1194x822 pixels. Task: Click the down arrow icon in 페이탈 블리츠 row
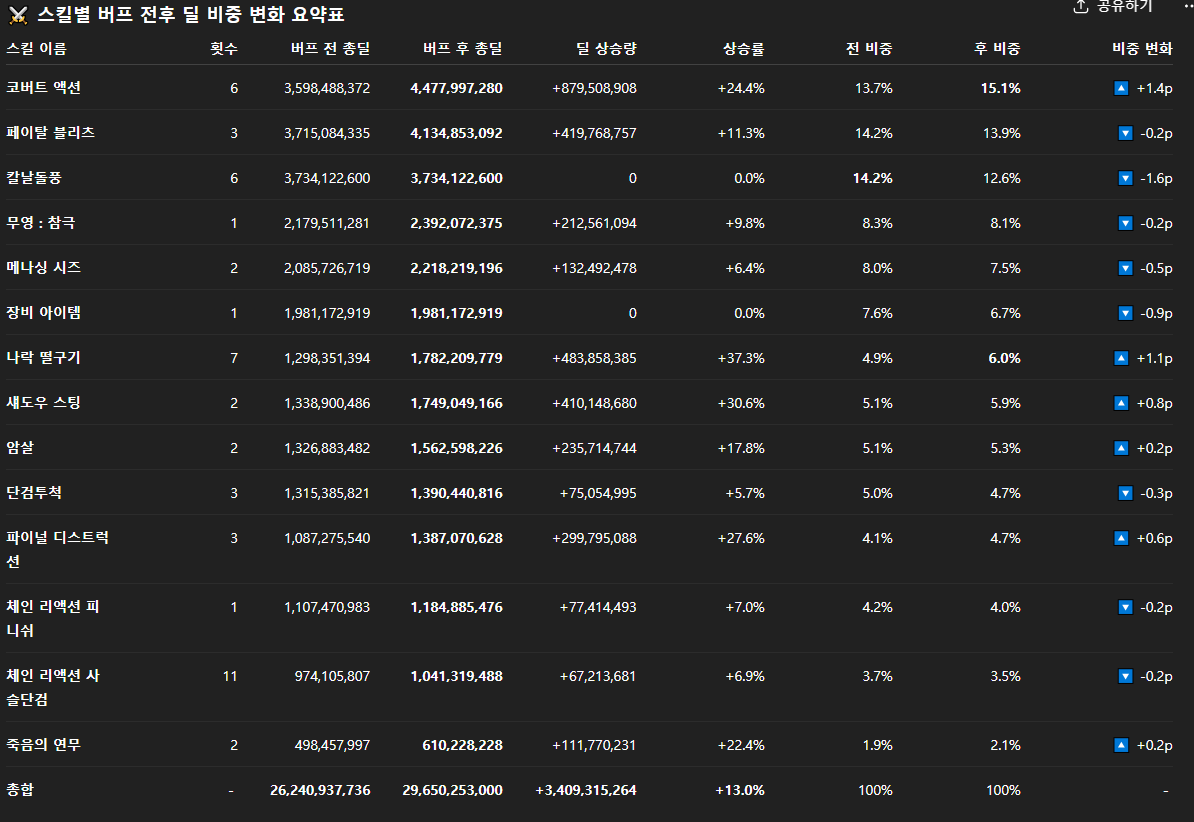[1125, 133]
